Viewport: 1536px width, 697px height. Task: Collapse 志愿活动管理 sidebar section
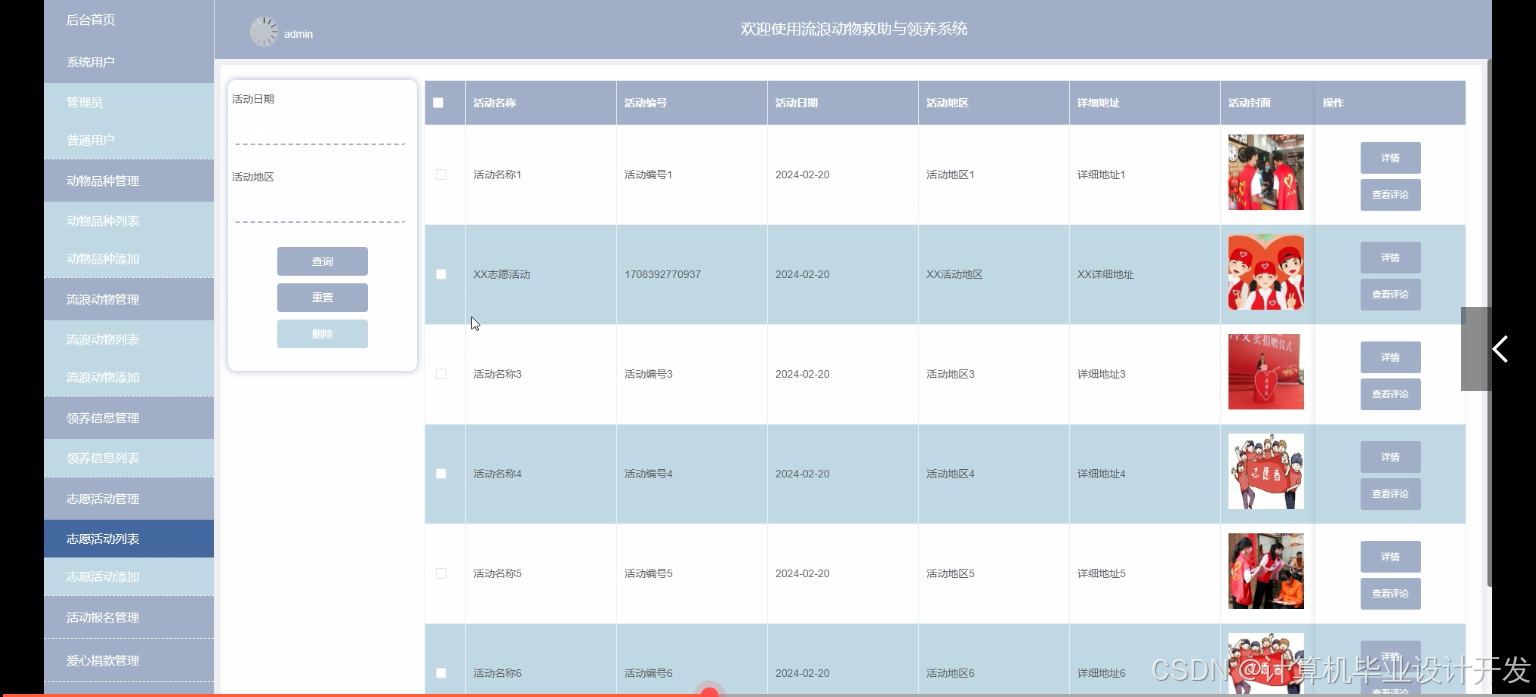[129, 499]
